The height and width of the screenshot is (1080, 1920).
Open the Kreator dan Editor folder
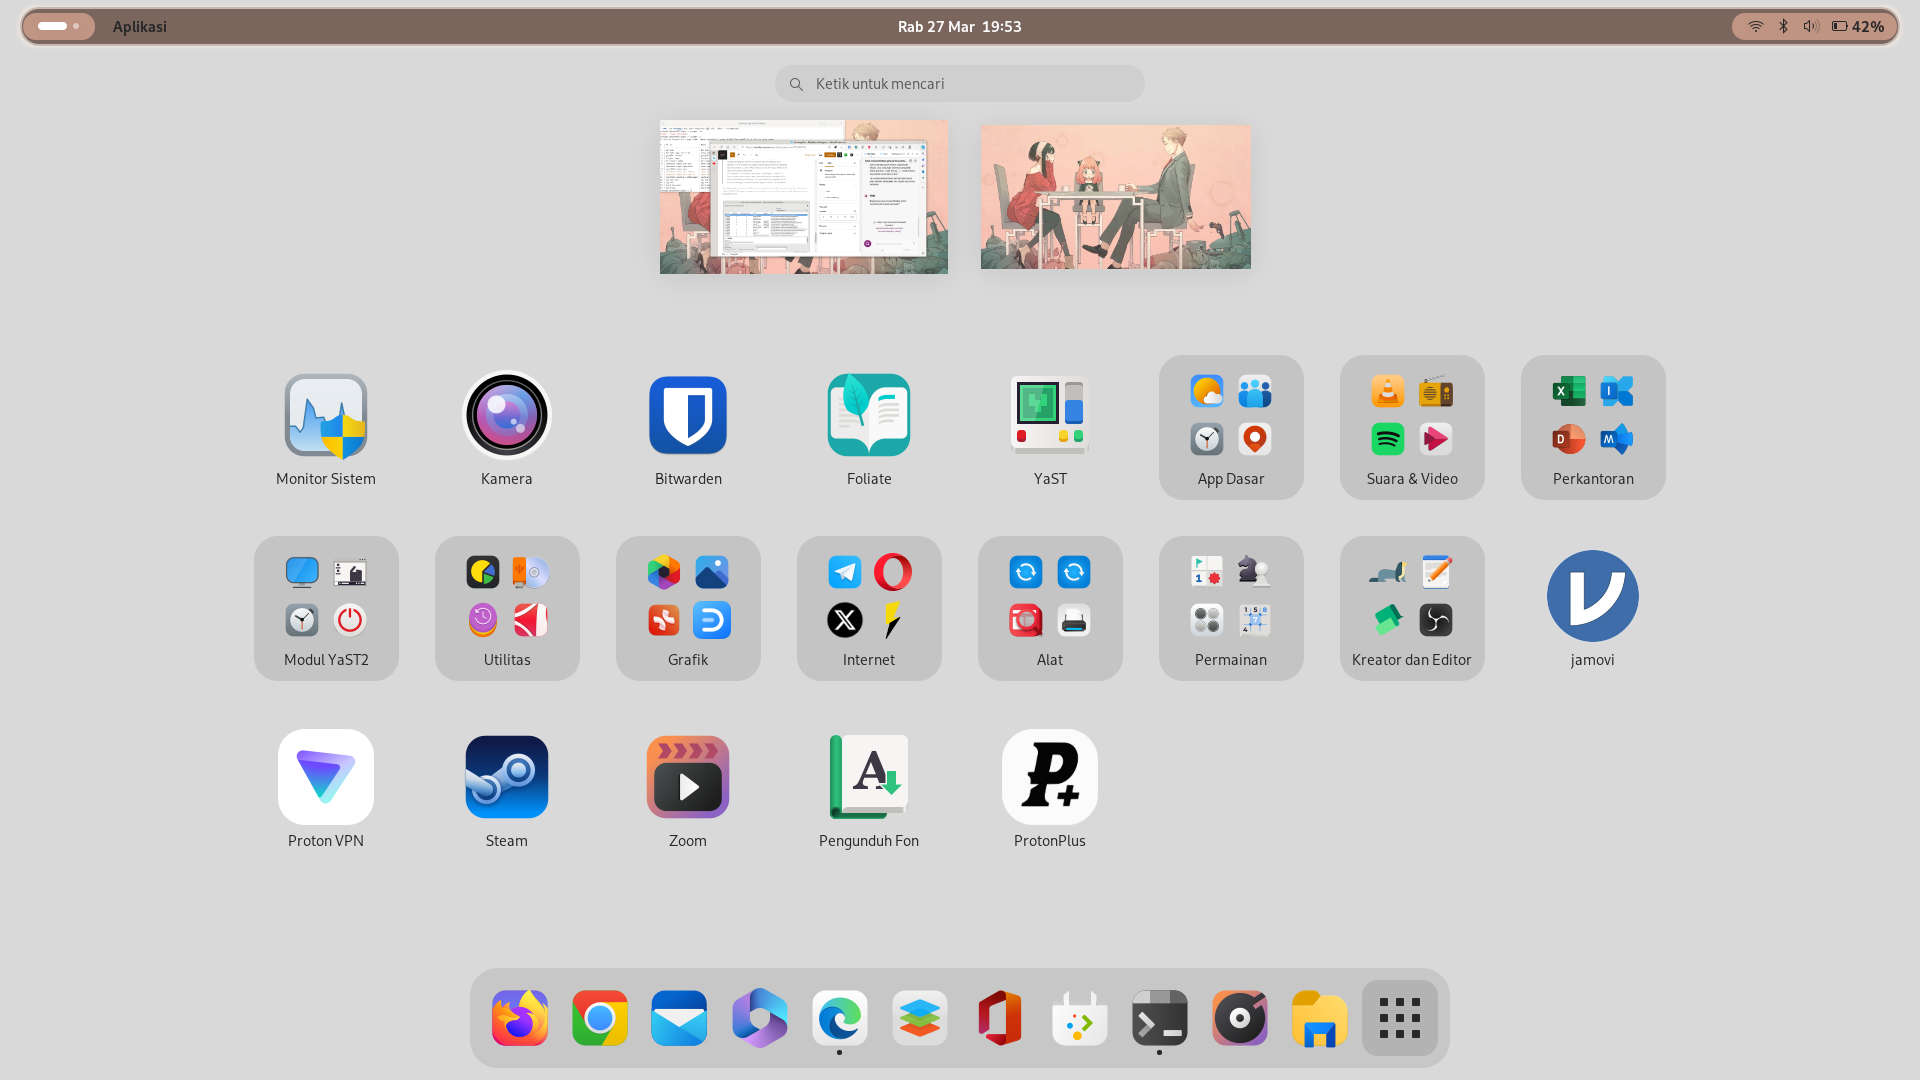pyautogui.click(x=1411, y=608)
